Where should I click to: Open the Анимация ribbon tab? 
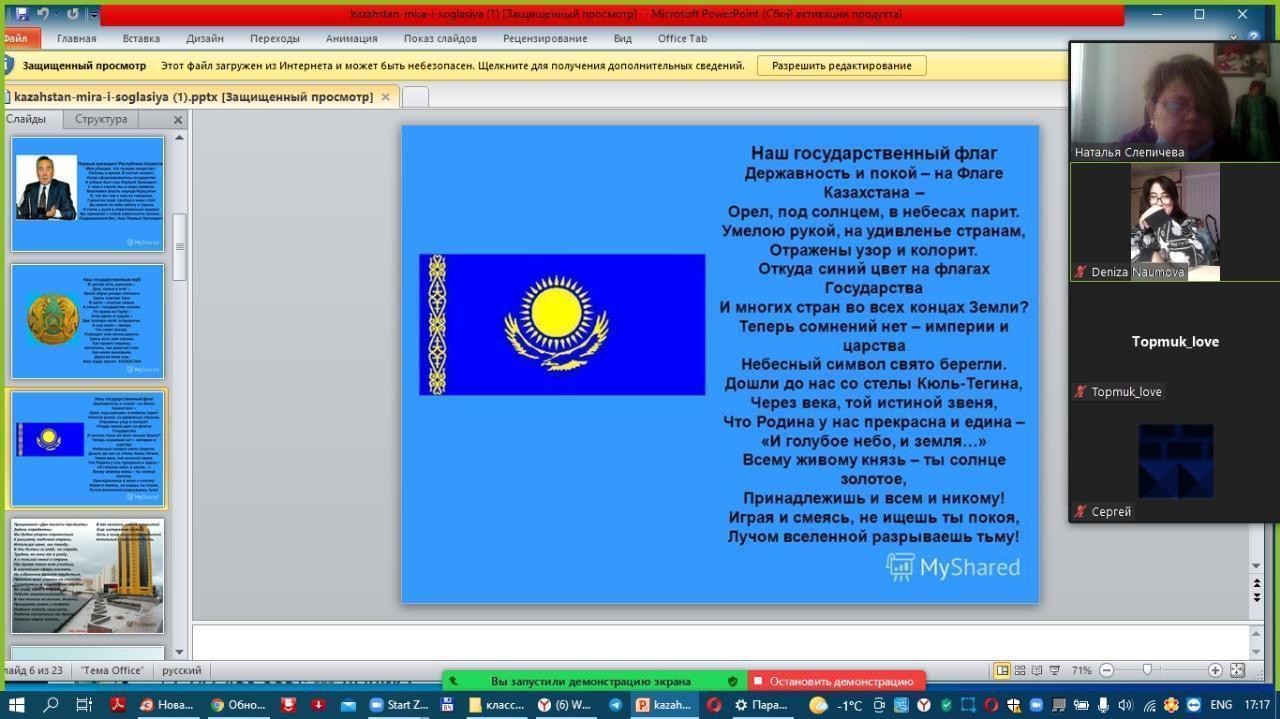[351, 38]
